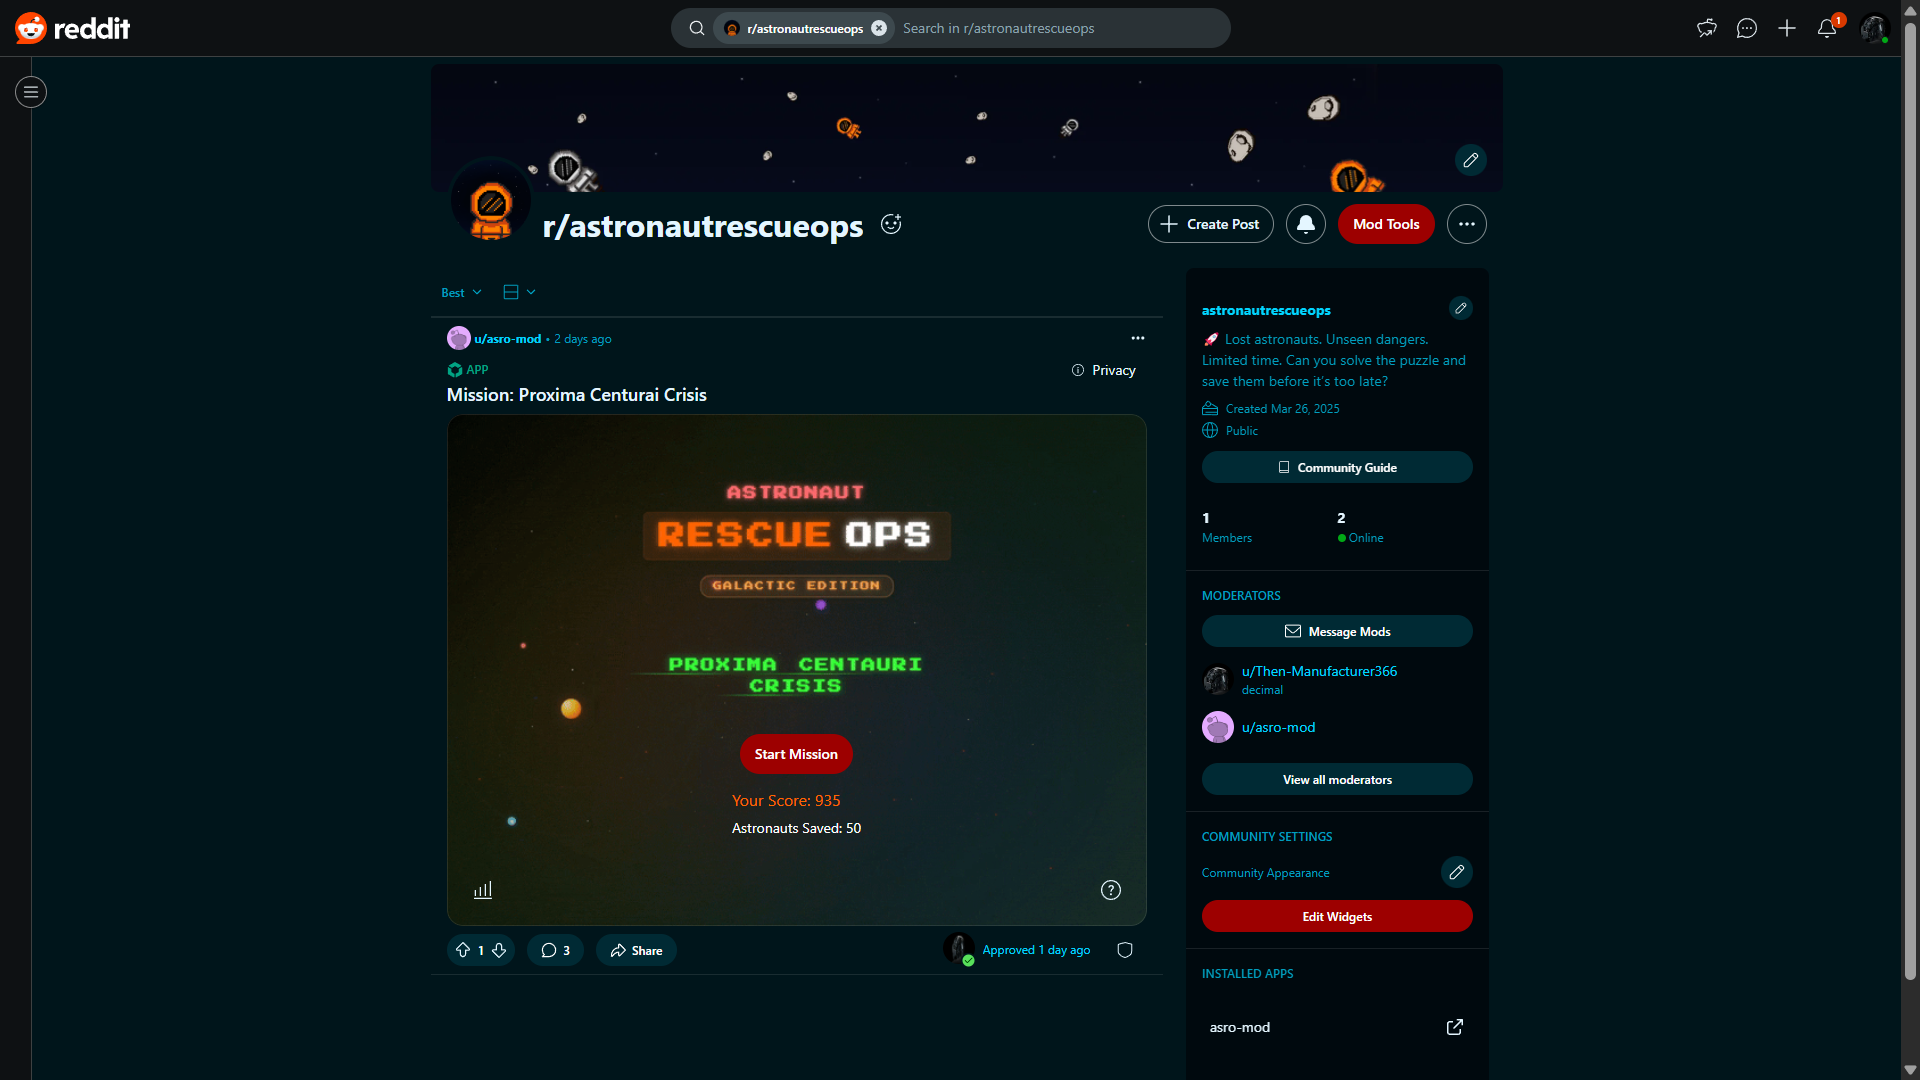Toggle community notifications bell button

tap(1305, 224)
